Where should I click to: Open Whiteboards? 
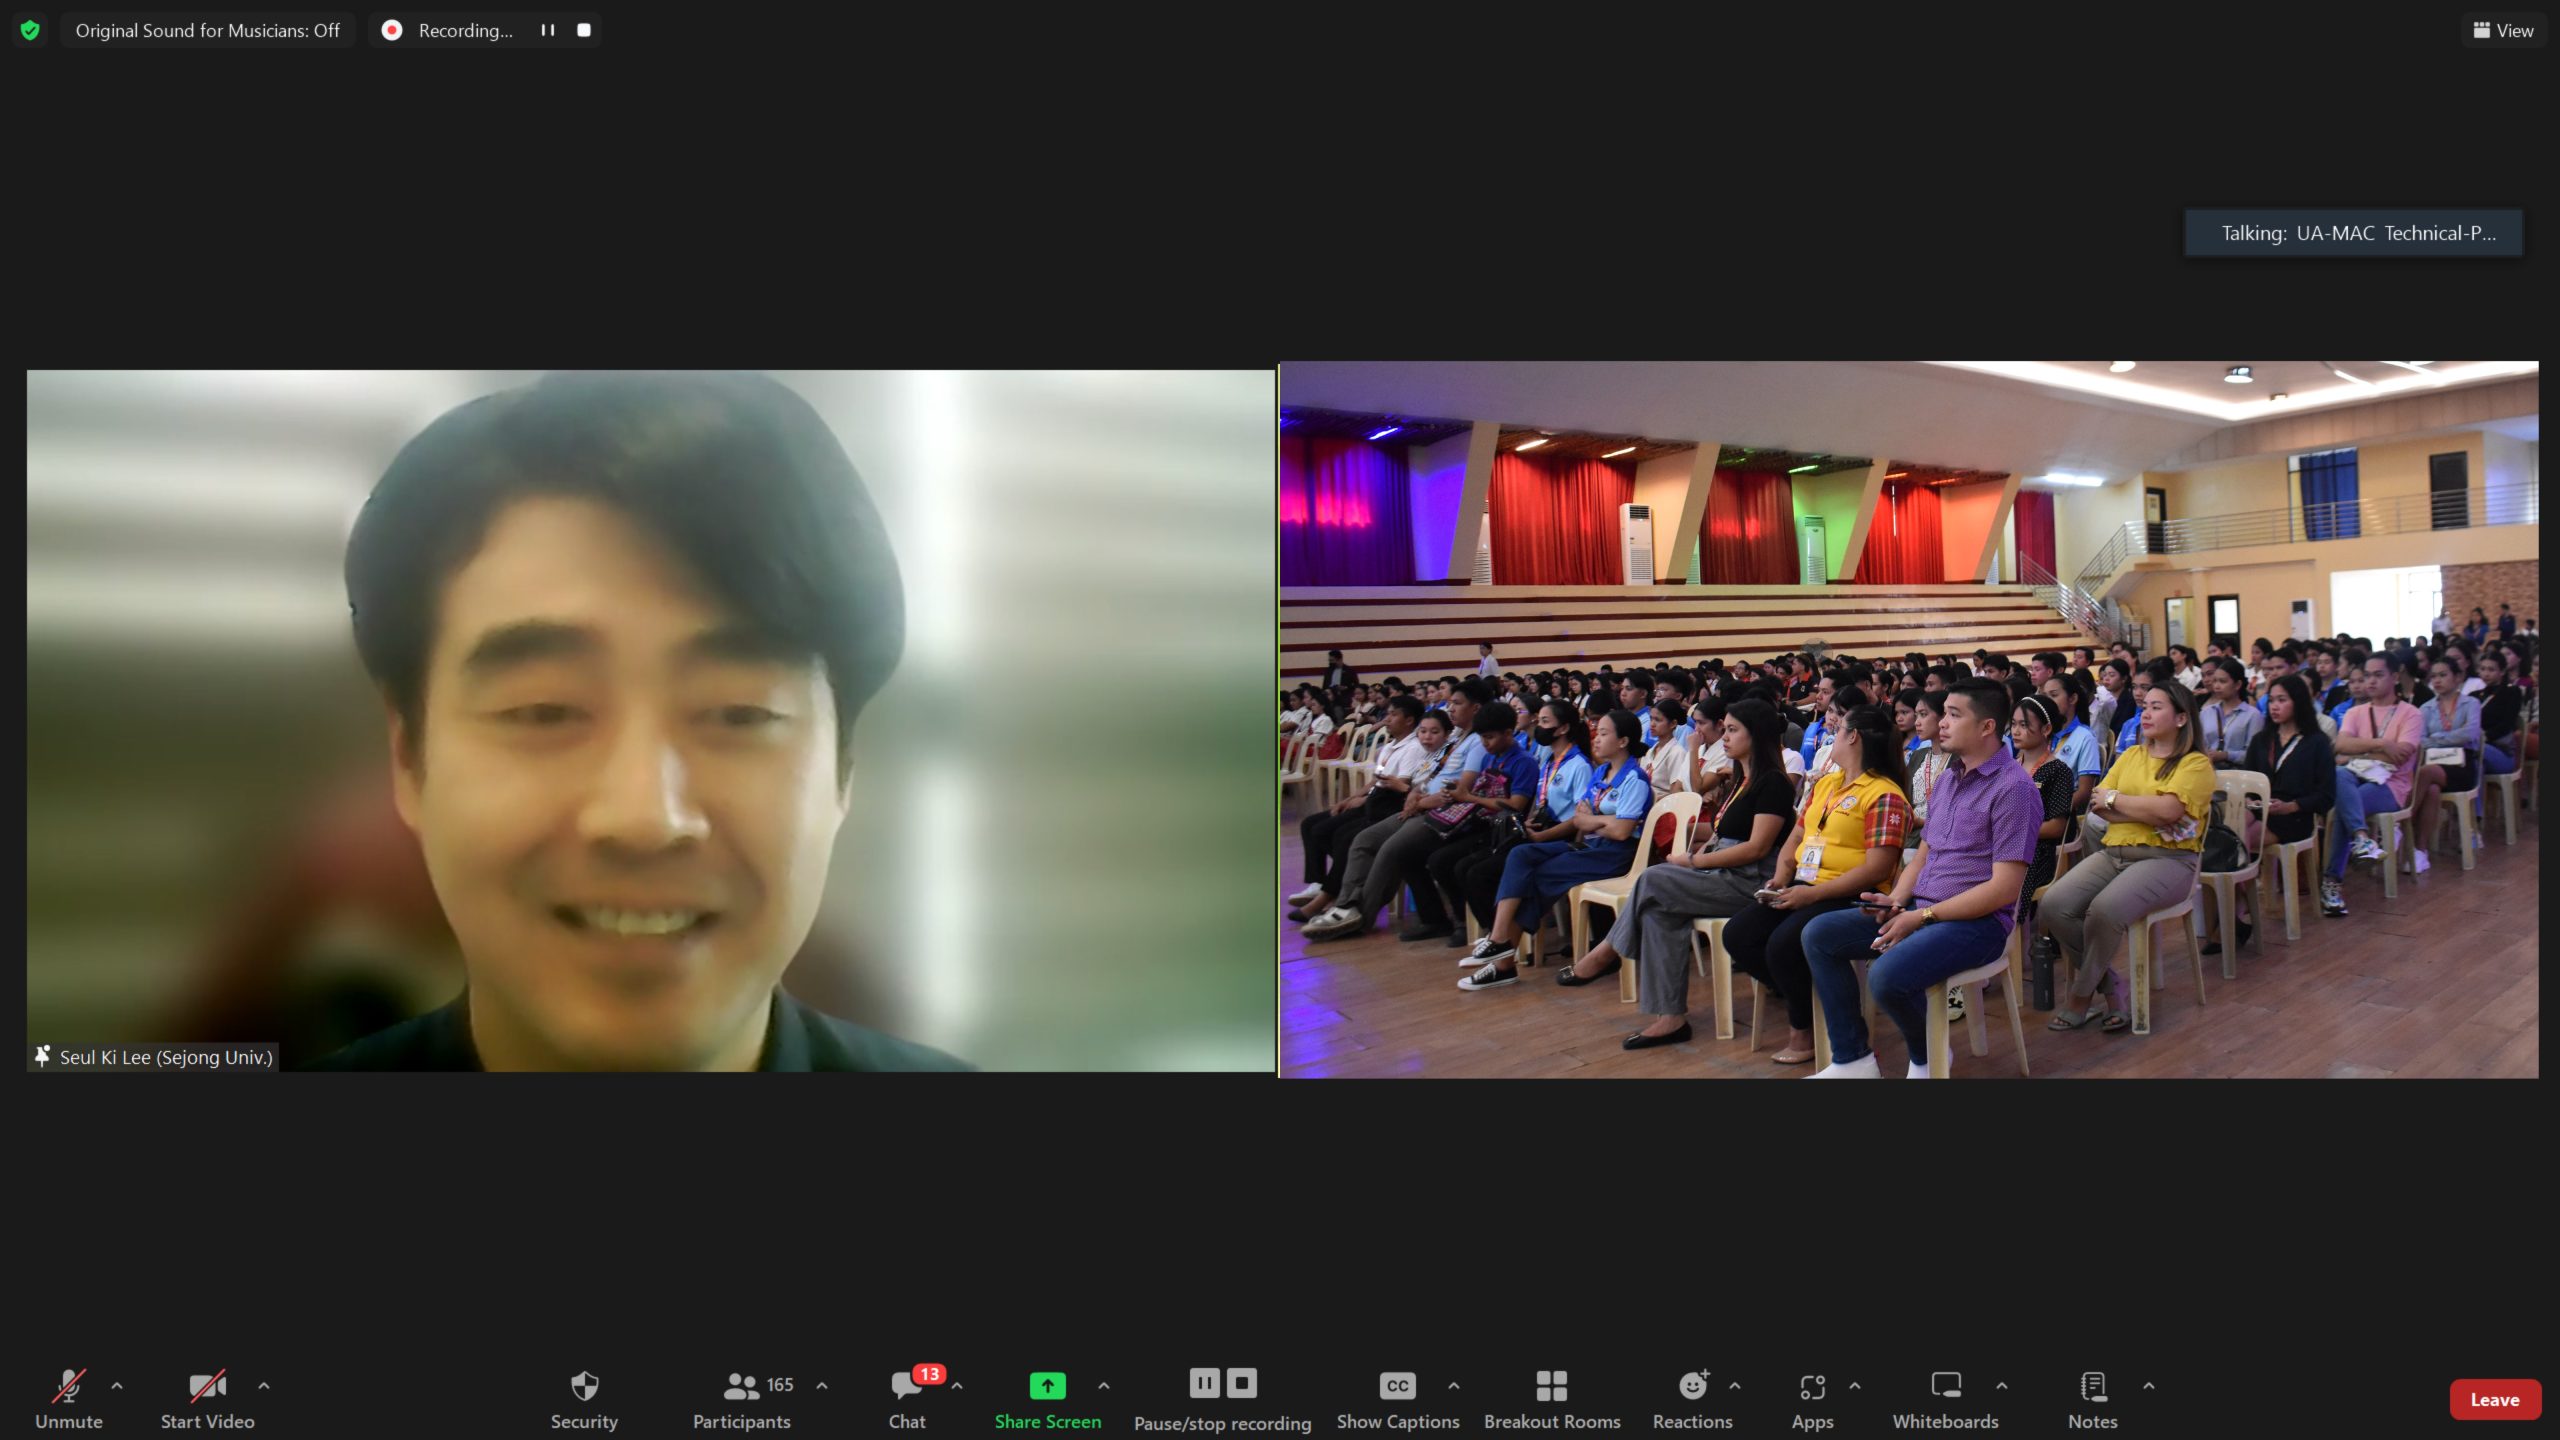coord(1945,1399)
